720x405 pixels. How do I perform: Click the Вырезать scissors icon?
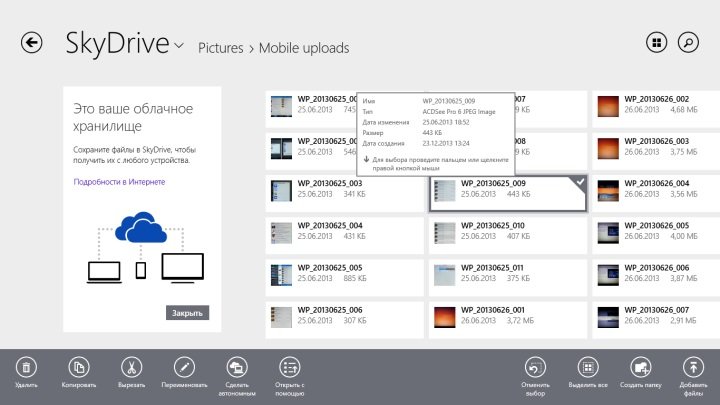coord(131,367)
